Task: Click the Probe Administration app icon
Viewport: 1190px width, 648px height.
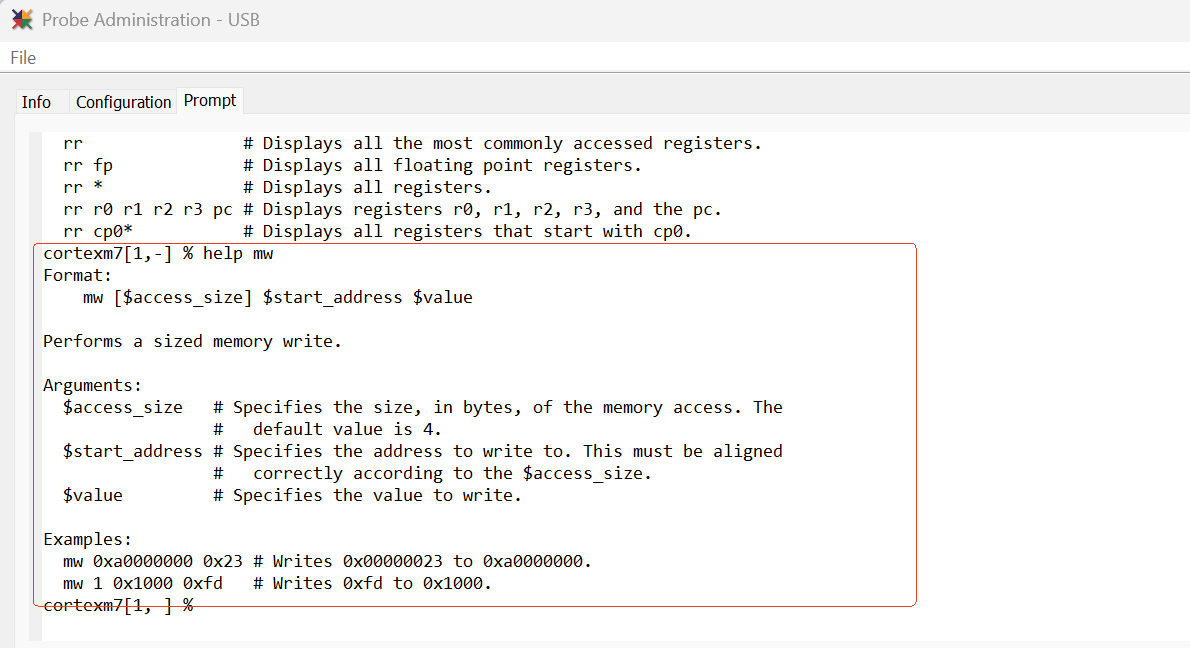Action: point(22,19)
